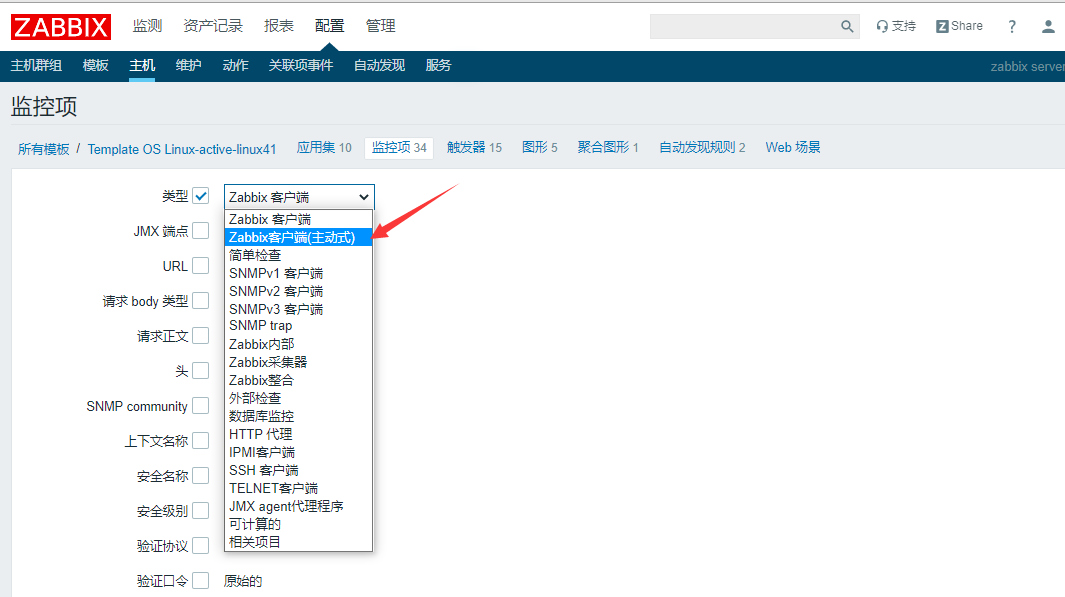Click the Share button

(x=959, y=26)
